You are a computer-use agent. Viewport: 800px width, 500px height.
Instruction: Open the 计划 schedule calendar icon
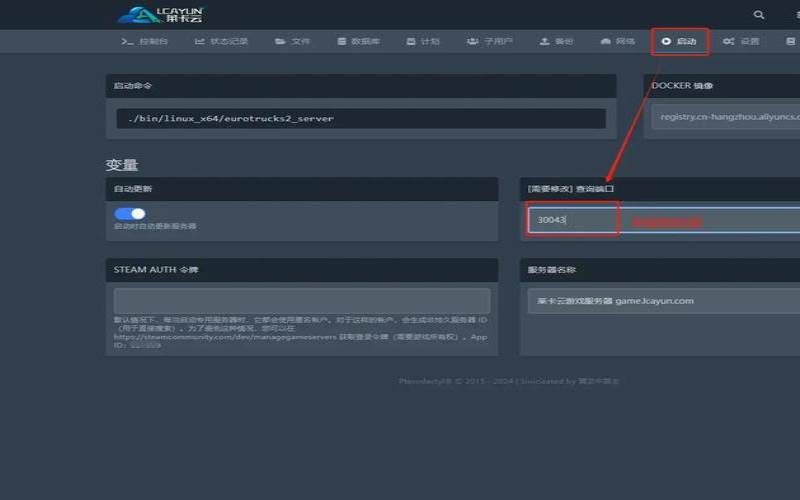(x=411, y=41)
